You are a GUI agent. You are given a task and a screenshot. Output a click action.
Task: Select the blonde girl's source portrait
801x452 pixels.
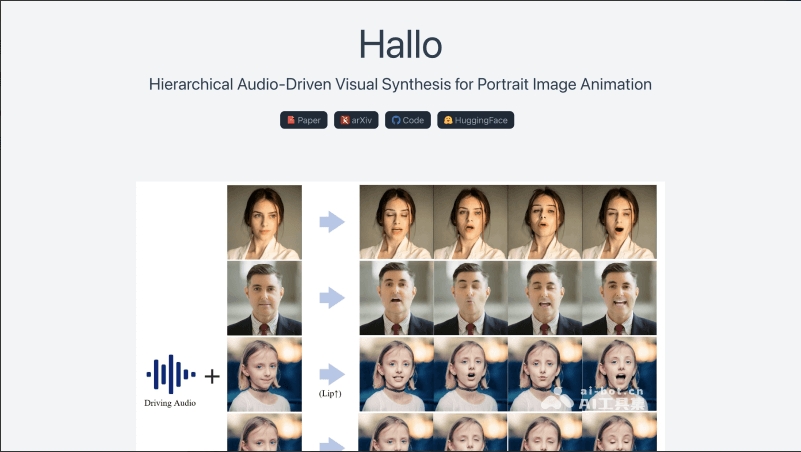coord(264,374)
